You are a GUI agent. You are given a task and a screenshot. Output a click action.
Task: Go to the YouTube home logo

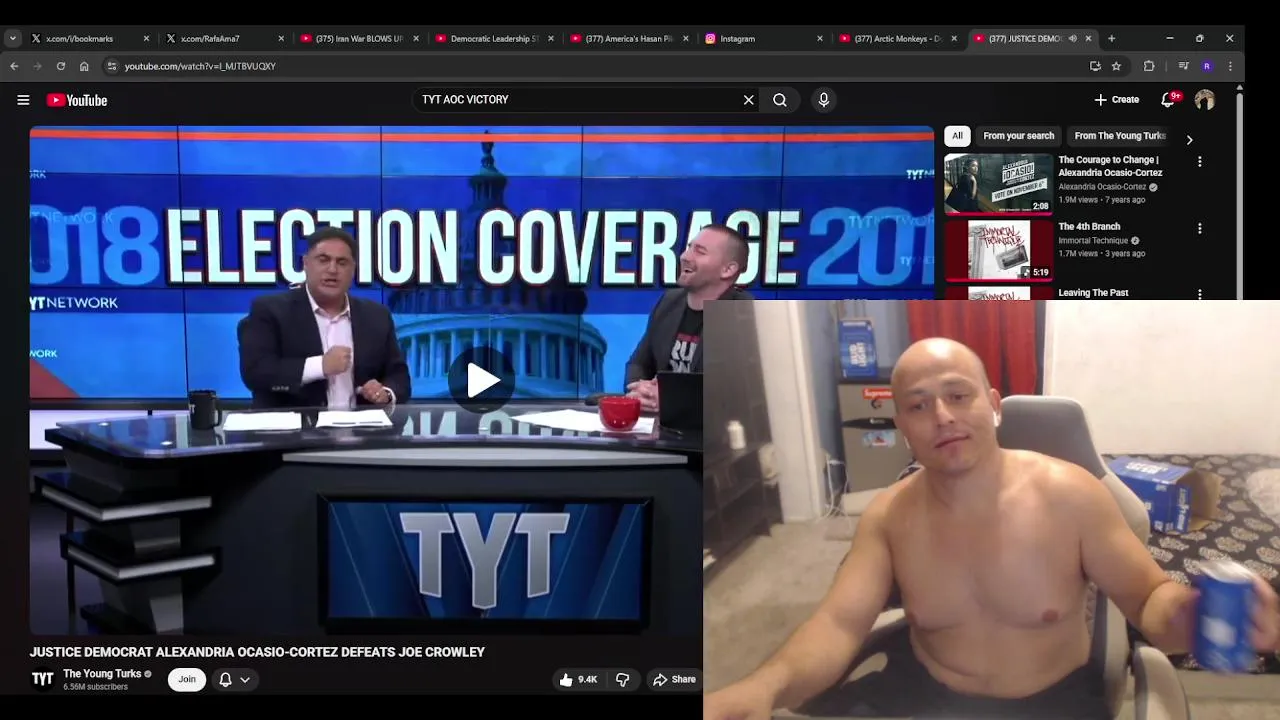coord(77,100)
